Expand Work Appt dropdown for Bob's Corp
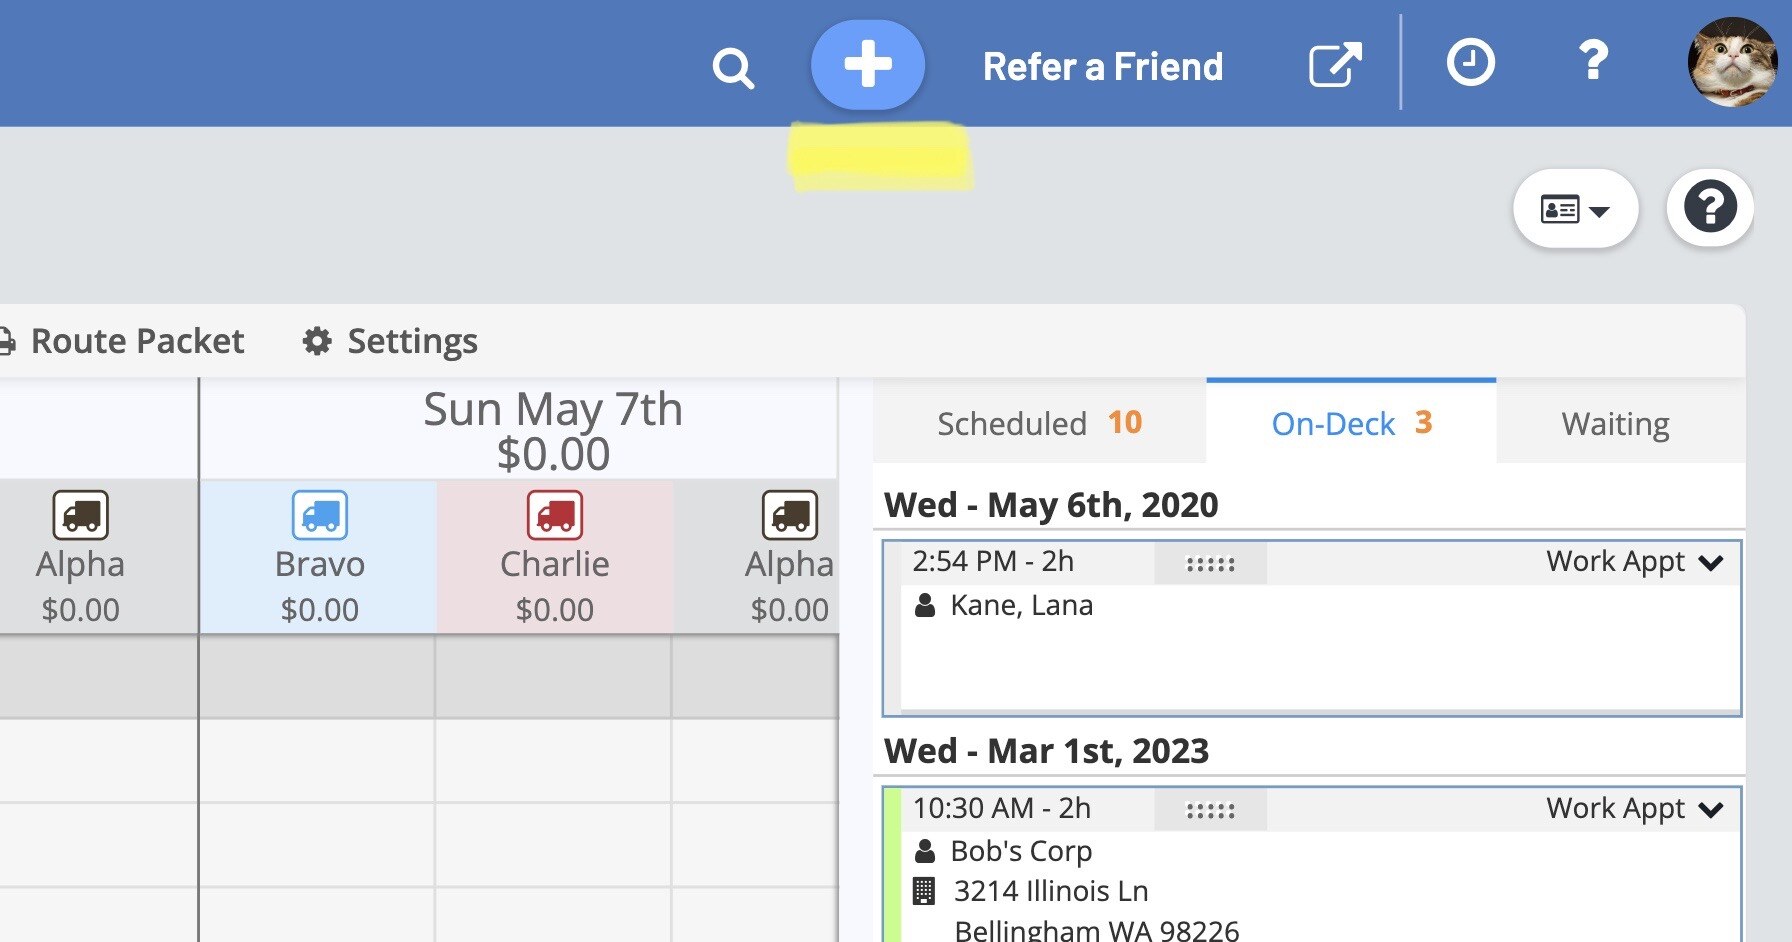This screenshot has width=1792, height=942. 1711,809
